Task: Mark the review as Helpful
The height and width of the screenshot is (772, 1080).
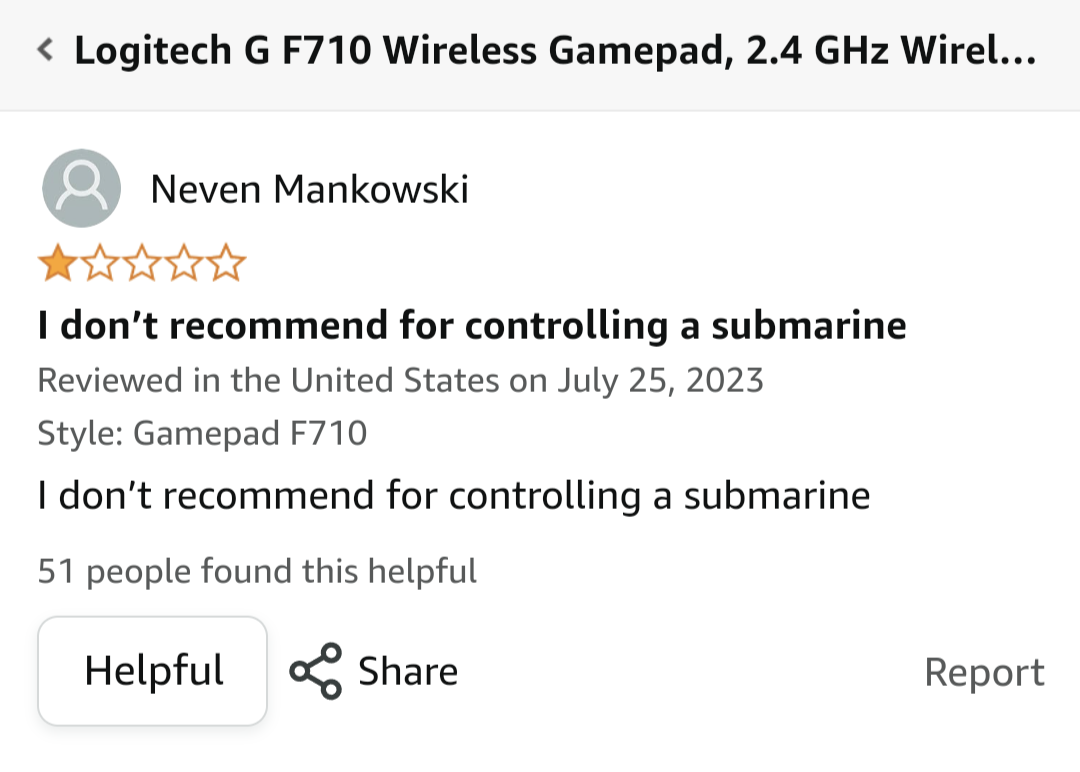Action: [152, 671]
